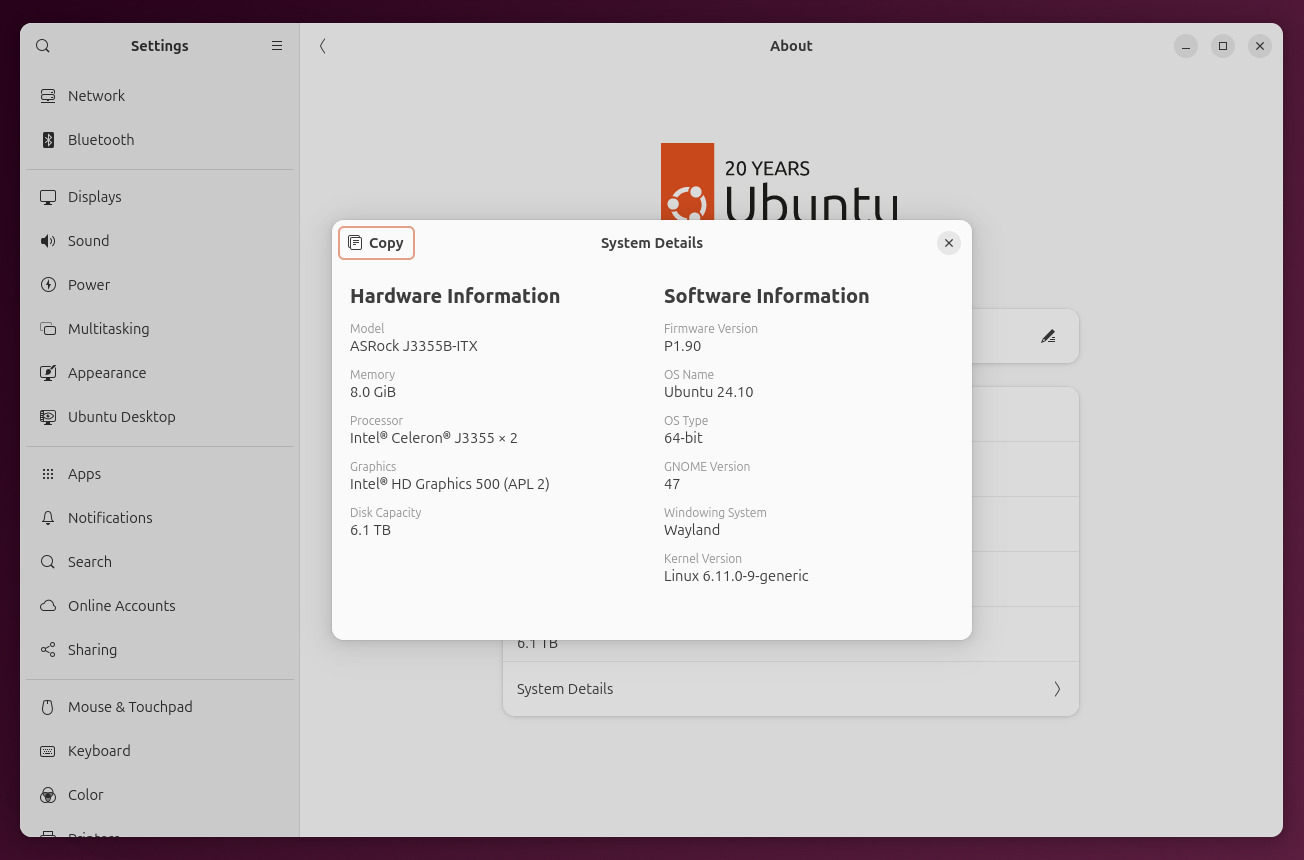1304x860 pixels.
Task: Click model value ASRock J3355B-ITX
Action: (x=414, y=346)
